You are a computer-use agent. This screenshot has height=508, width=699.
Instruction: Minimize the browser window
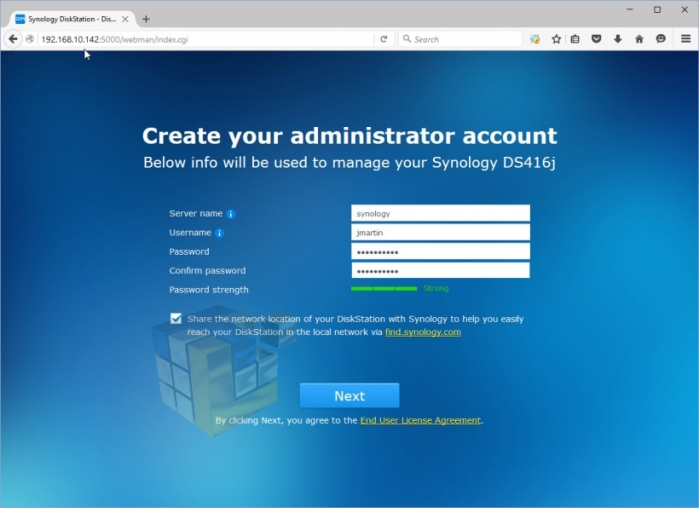[630, 9]
